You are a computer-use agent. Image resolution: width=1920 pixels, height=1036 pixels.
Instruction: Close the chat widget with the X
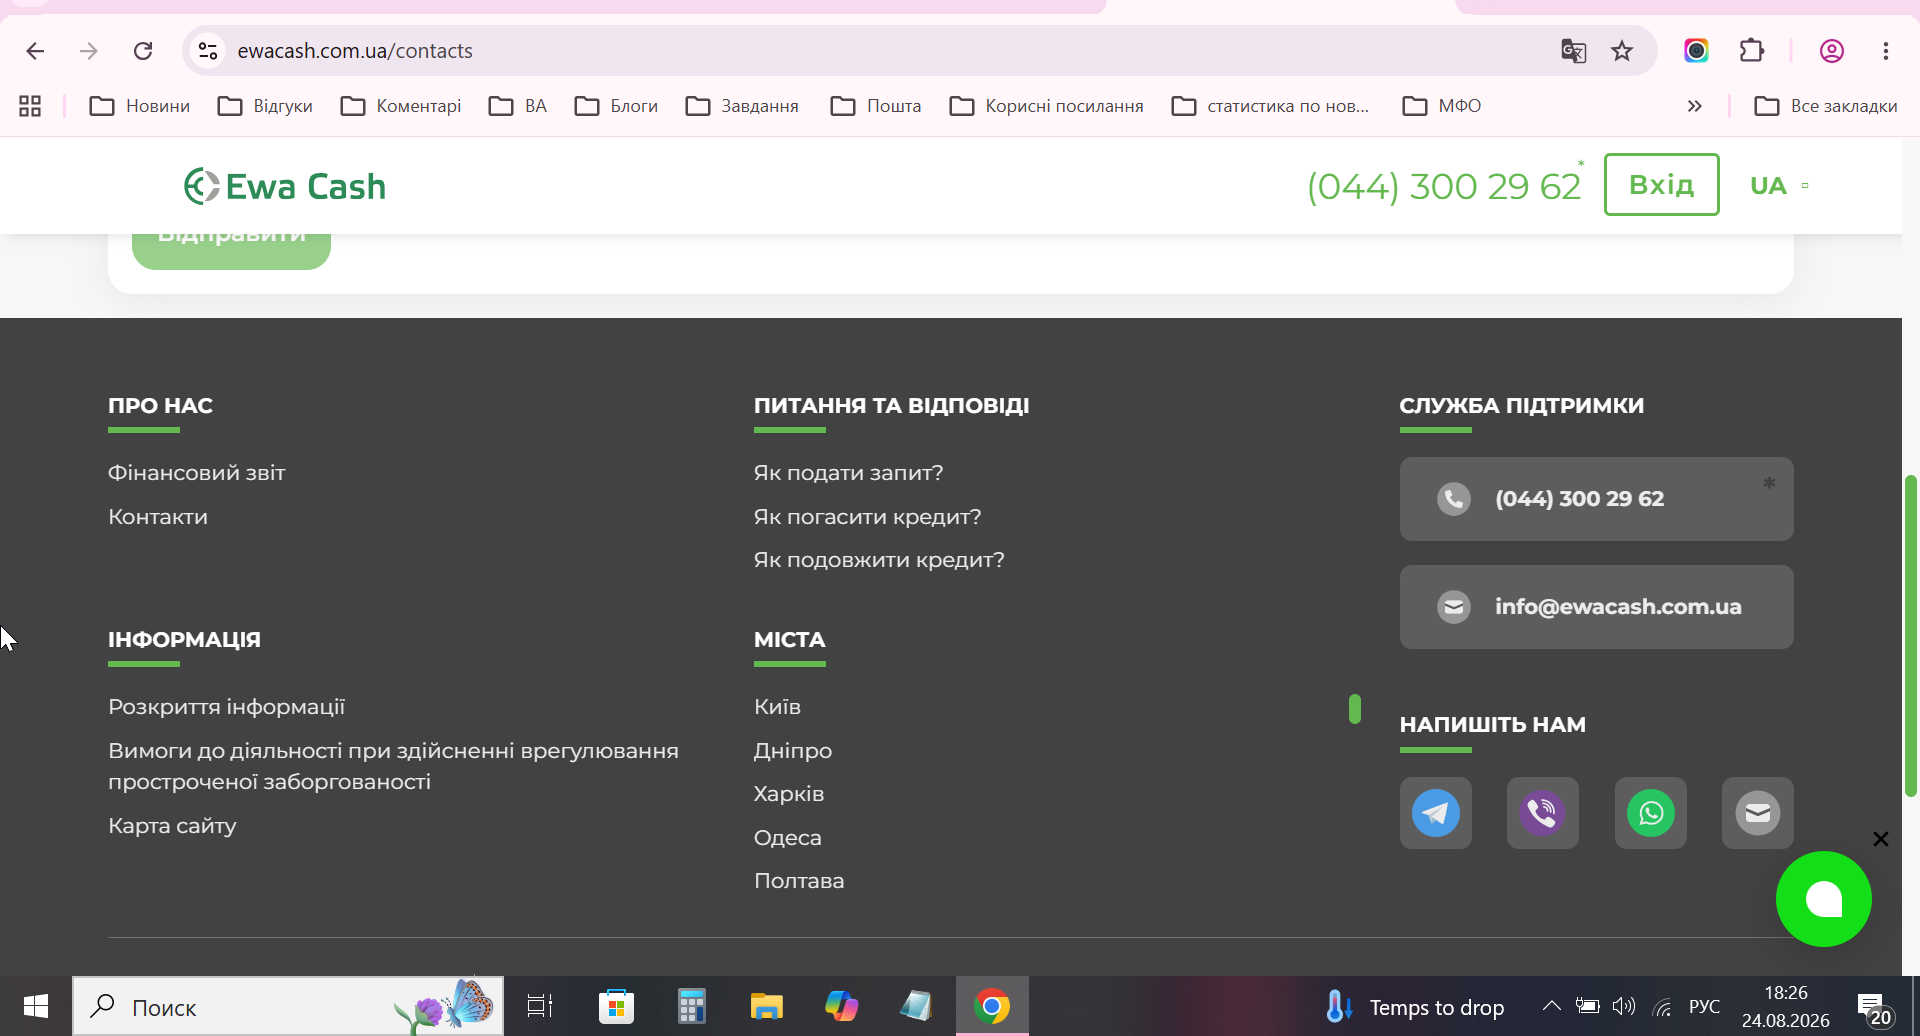1880,839
